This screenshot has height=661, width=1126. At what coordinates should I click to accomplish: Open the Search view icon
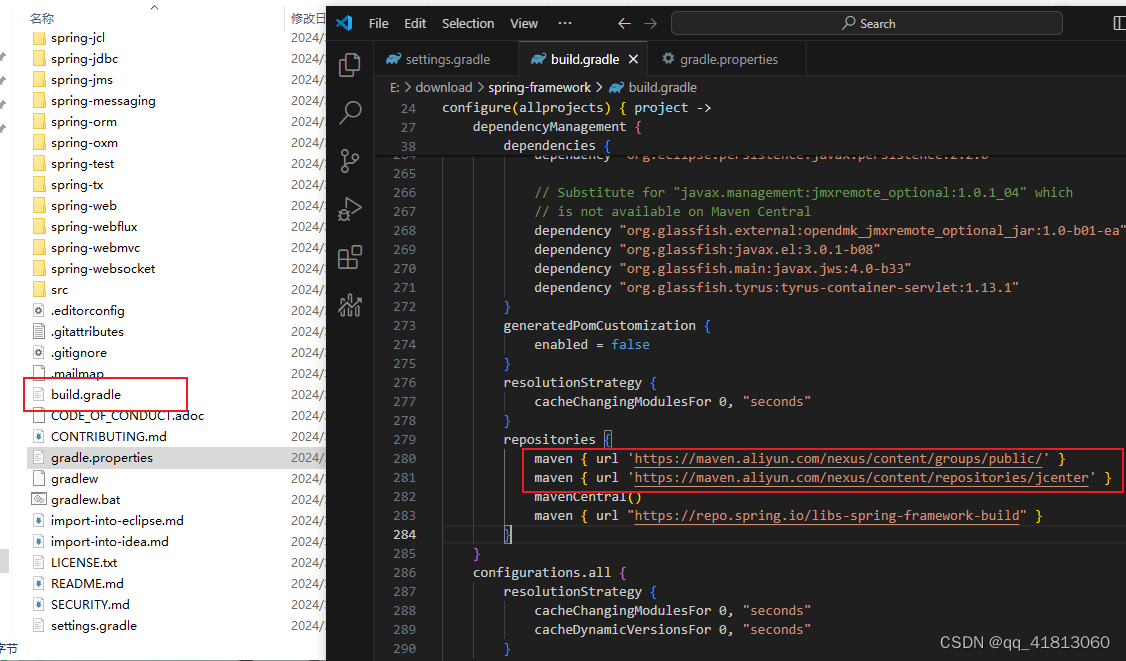(x=350, y=112)
